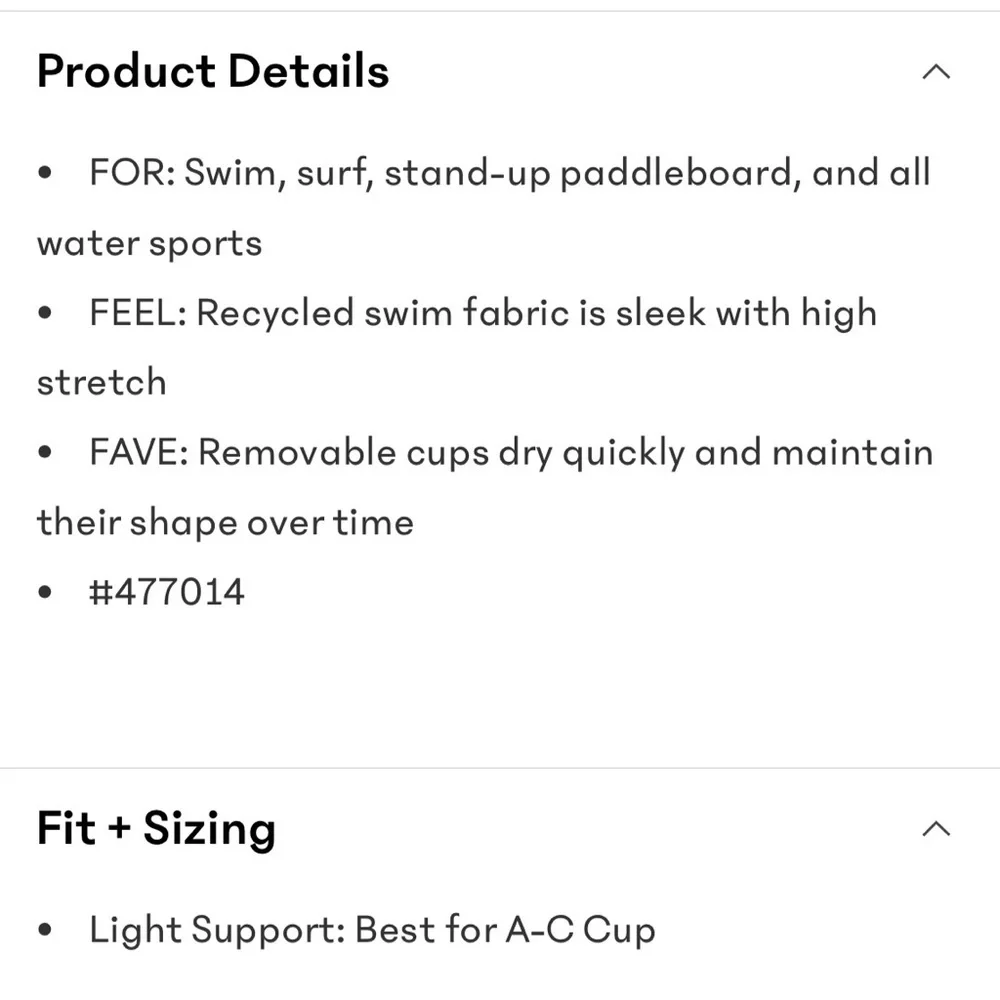
Task: Click the divider line above Fit + Sizing
Action: pos(500,768)
